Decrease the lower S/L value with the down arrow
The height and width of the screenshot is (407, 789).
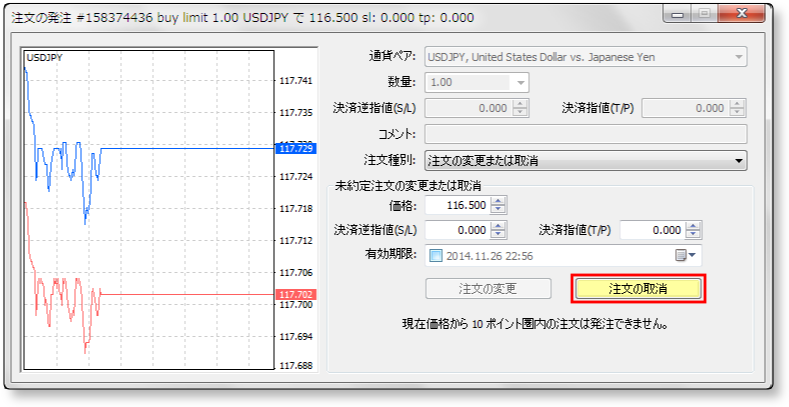click(x=498, y=234)
